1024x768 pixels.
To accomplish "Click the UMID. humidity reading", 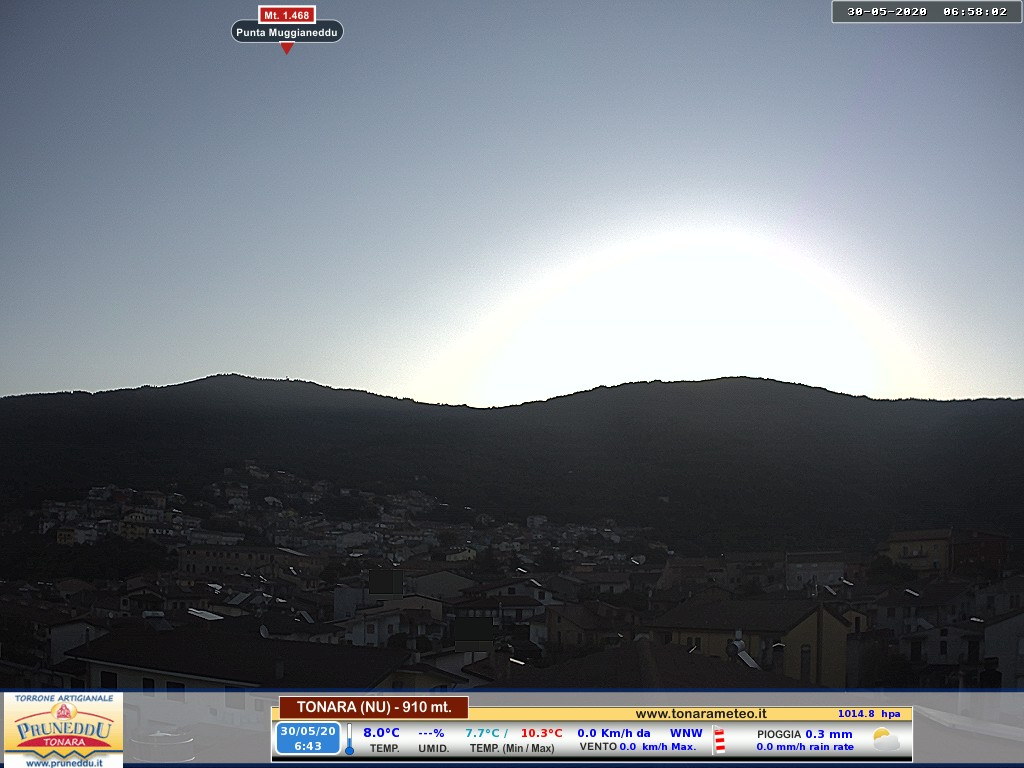I will click(x=433, y=740).
